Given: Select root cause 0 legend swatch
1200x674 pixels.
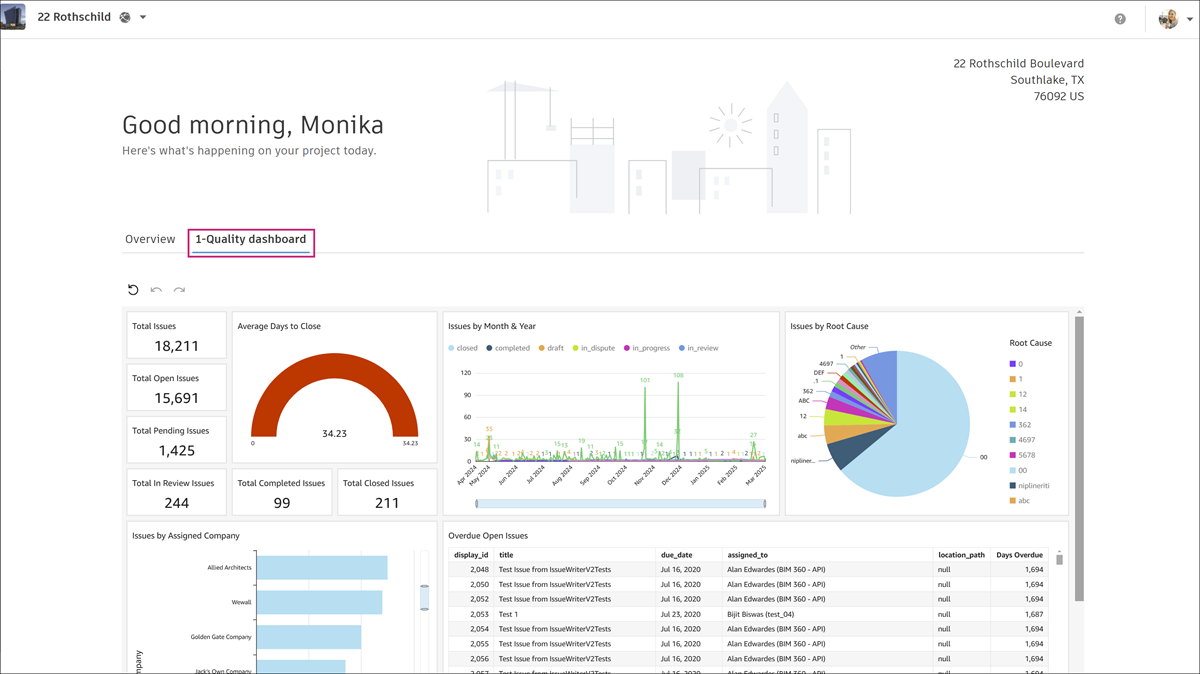Looking at the screenshot, I should point(1013,364).
